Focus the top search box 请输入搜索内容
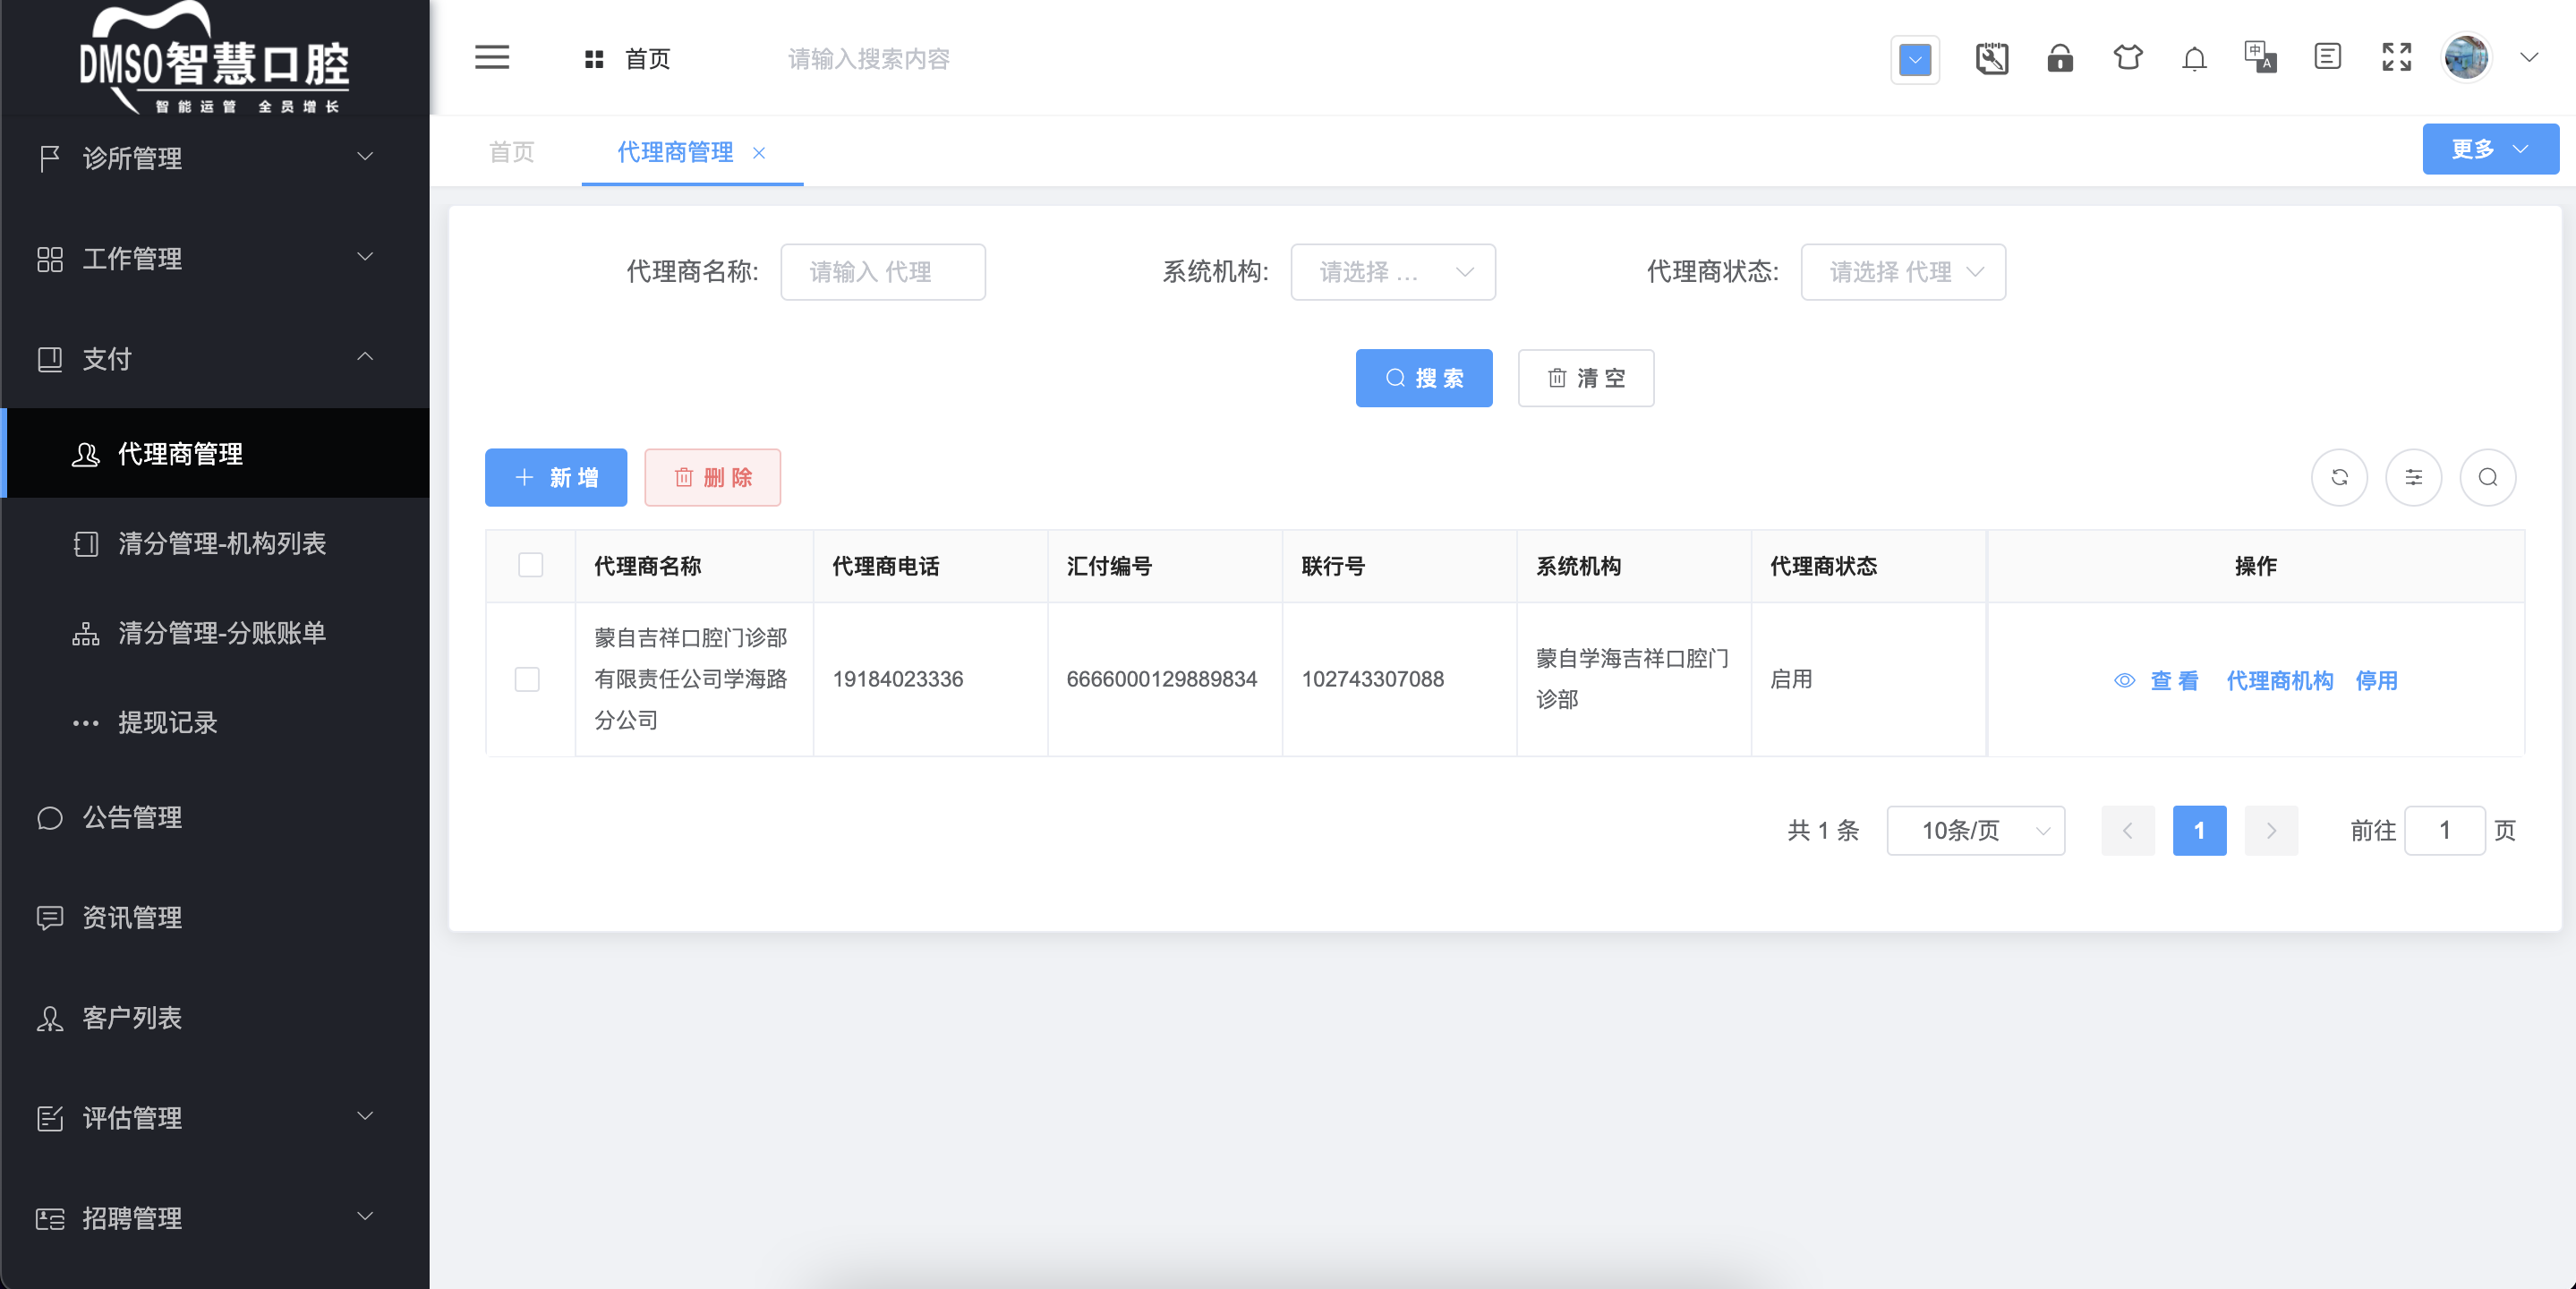The image size is (2576, 1289). tap(868, 59)
